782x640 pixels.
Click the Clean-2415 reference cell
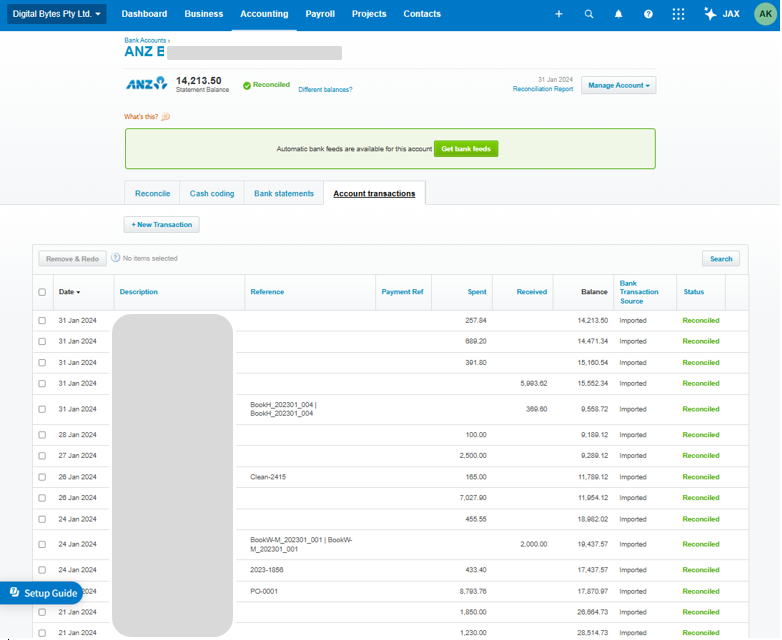(x=268, y=477)
